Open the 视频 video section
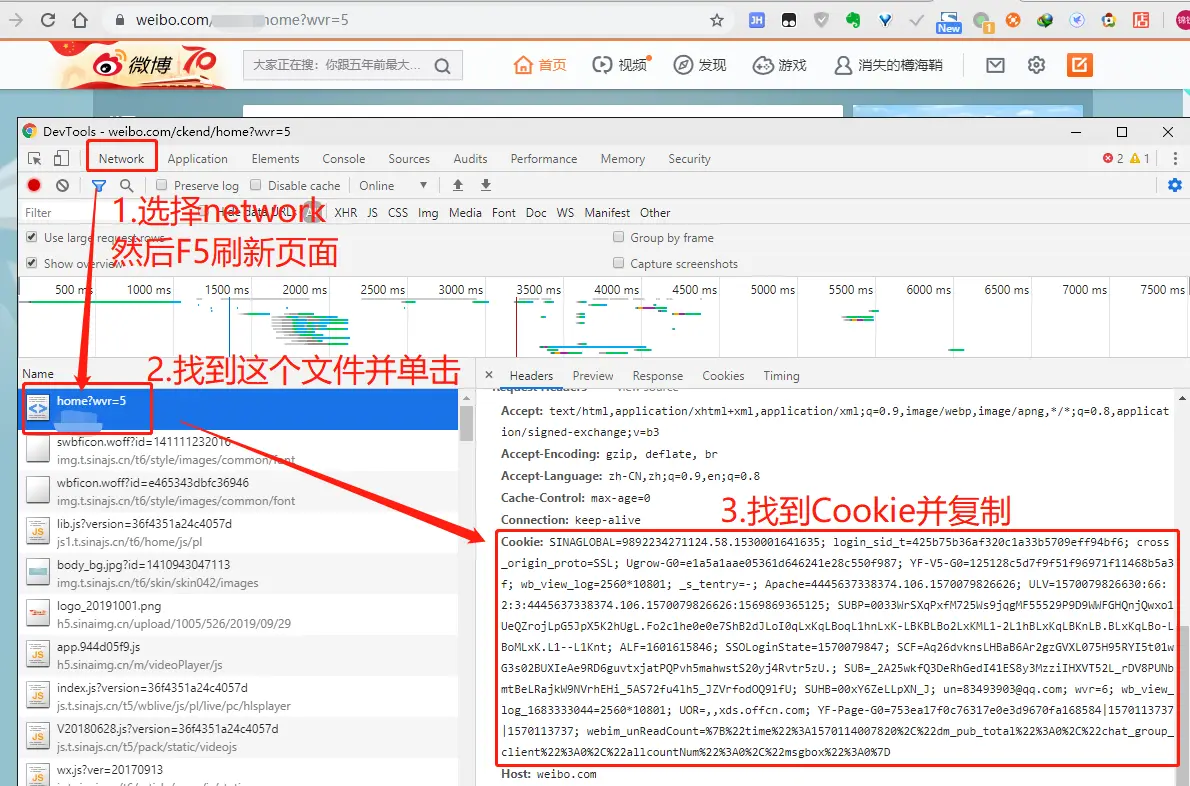Screen dimensions: 1190x786 [x=620, y=65]
